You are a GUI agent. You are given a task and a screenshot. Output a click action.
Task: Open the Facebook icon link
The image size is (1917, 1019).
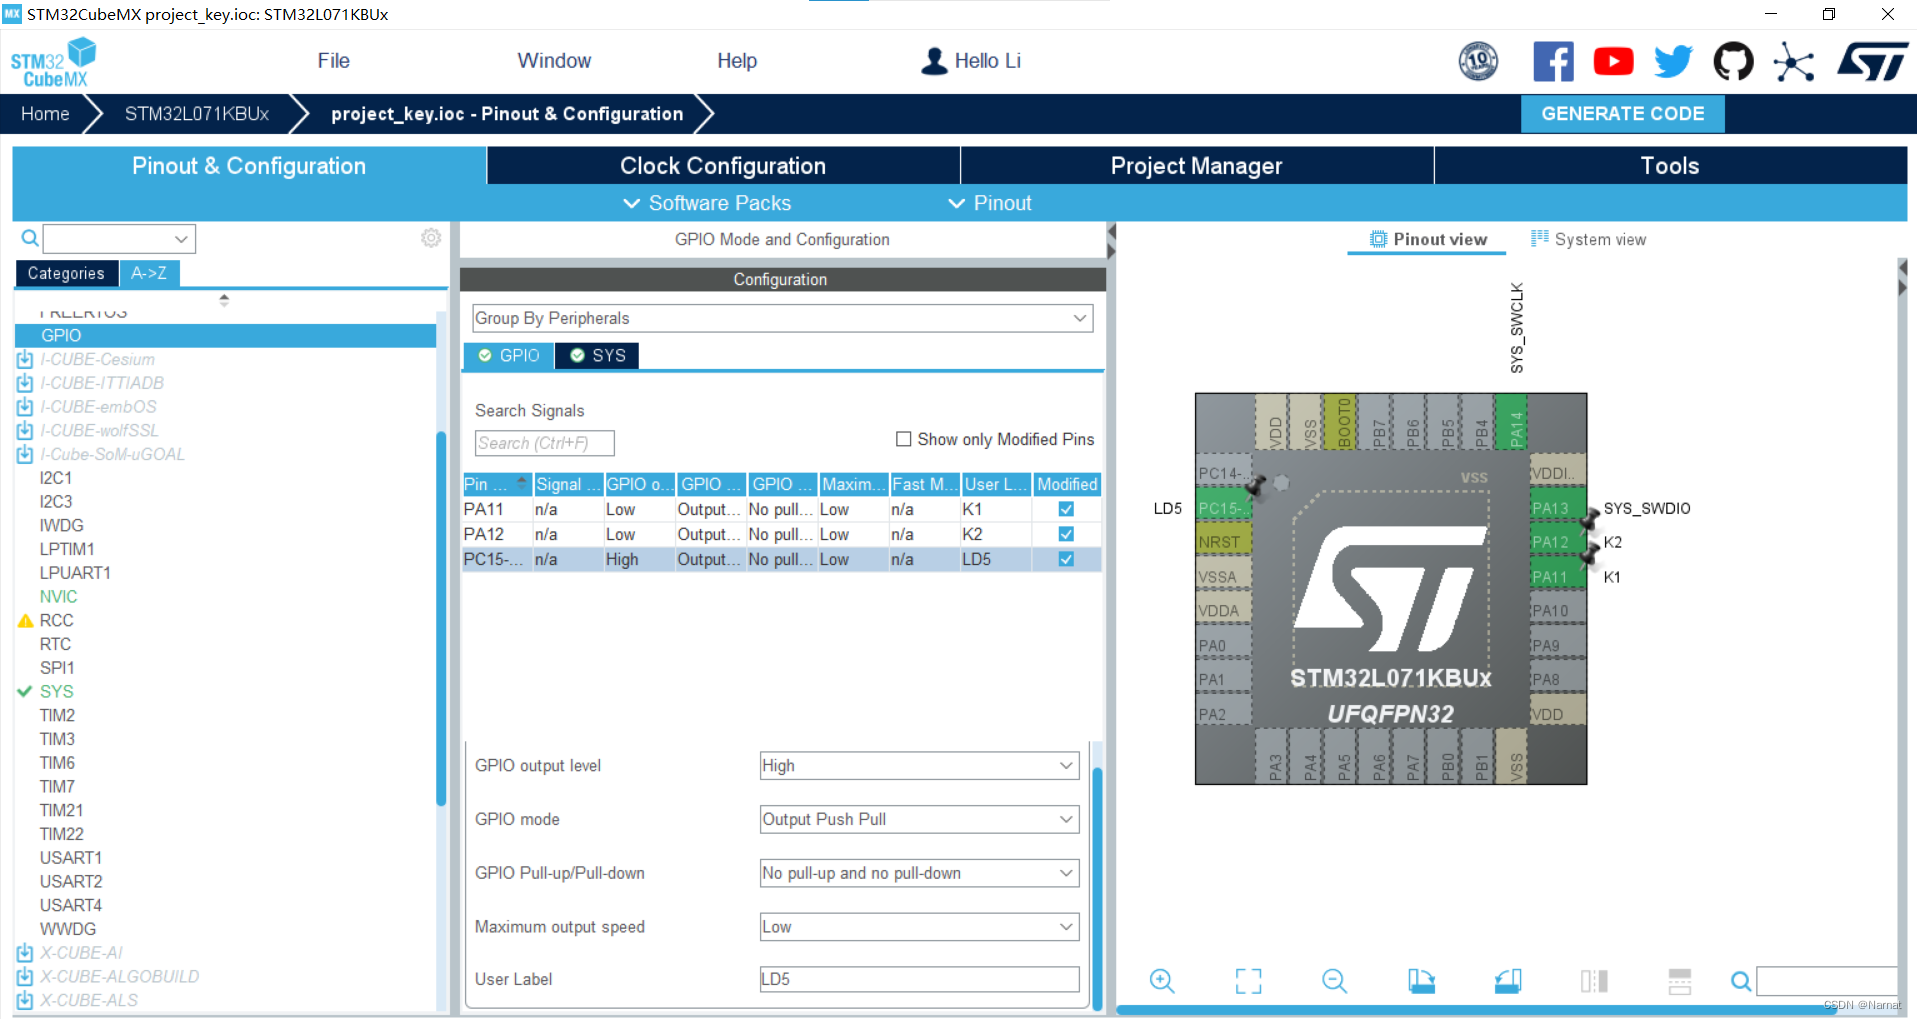coord(1553,62)
